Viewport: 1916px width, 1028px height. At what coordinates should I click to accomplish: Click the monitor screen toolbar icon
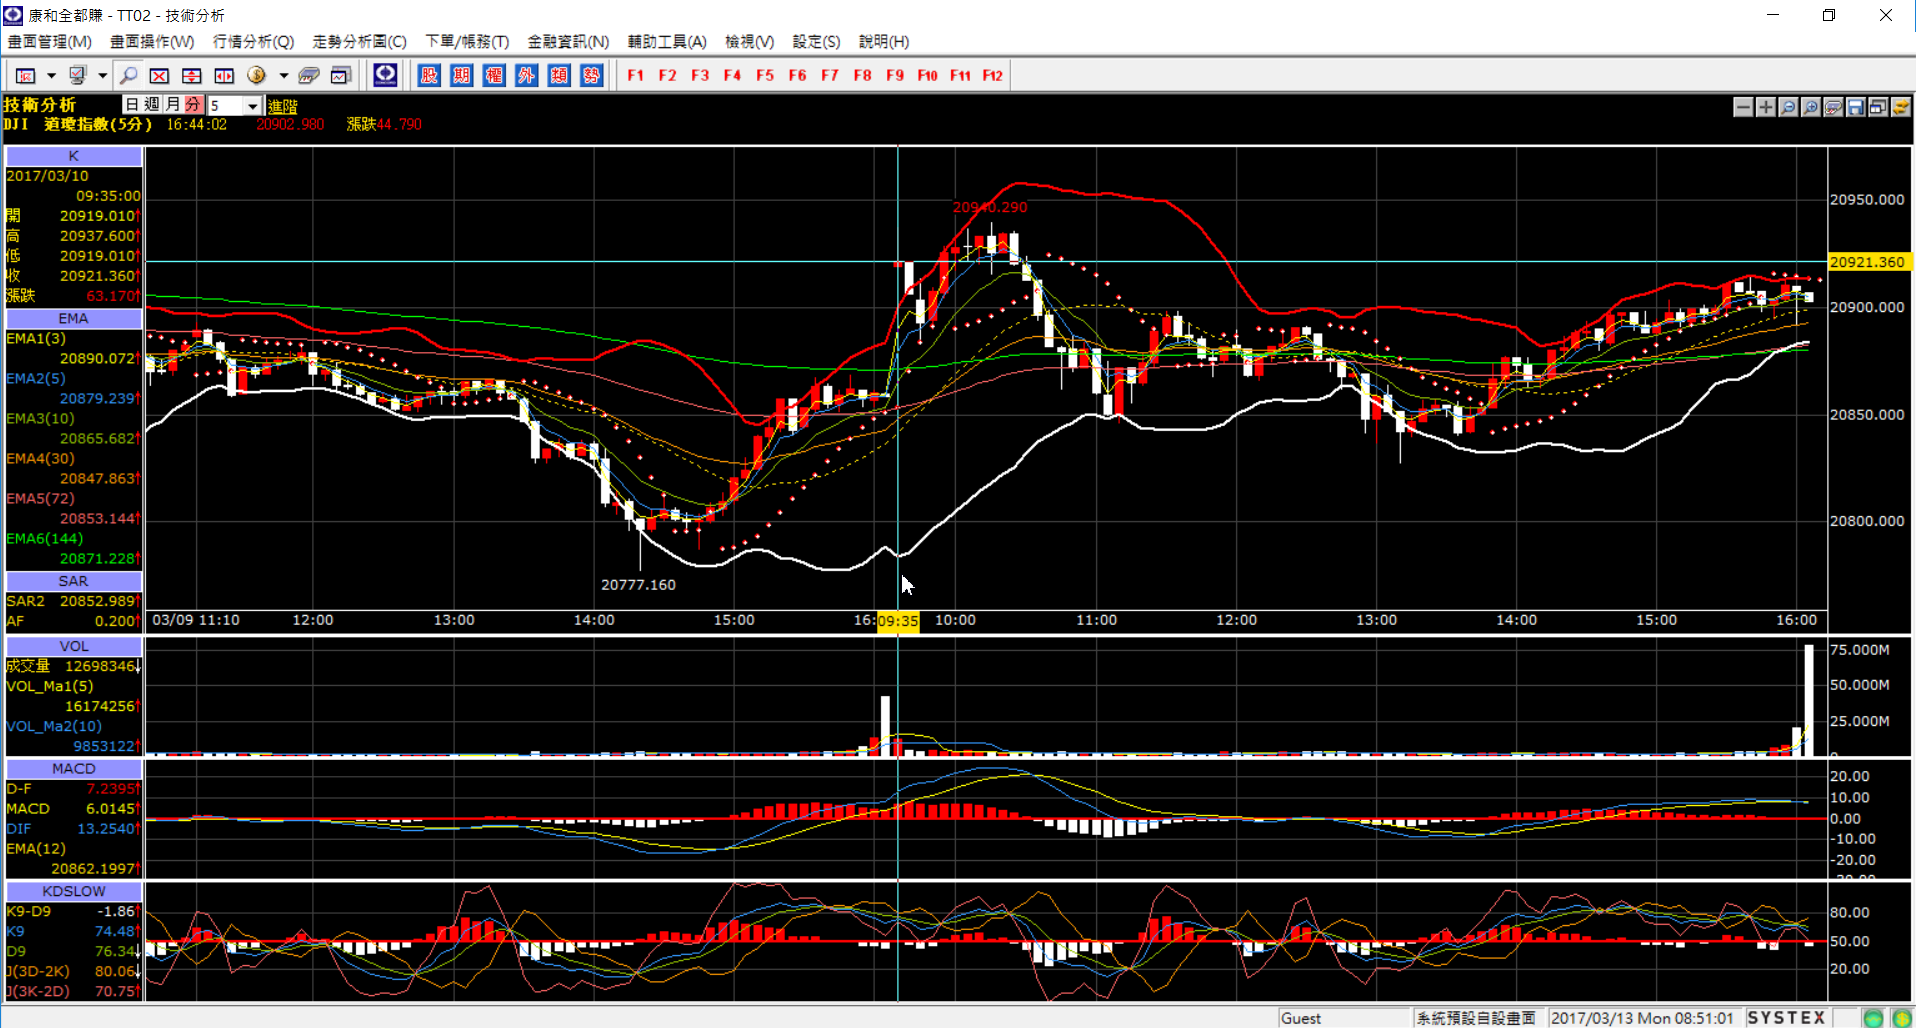click(x=77, y=75)
